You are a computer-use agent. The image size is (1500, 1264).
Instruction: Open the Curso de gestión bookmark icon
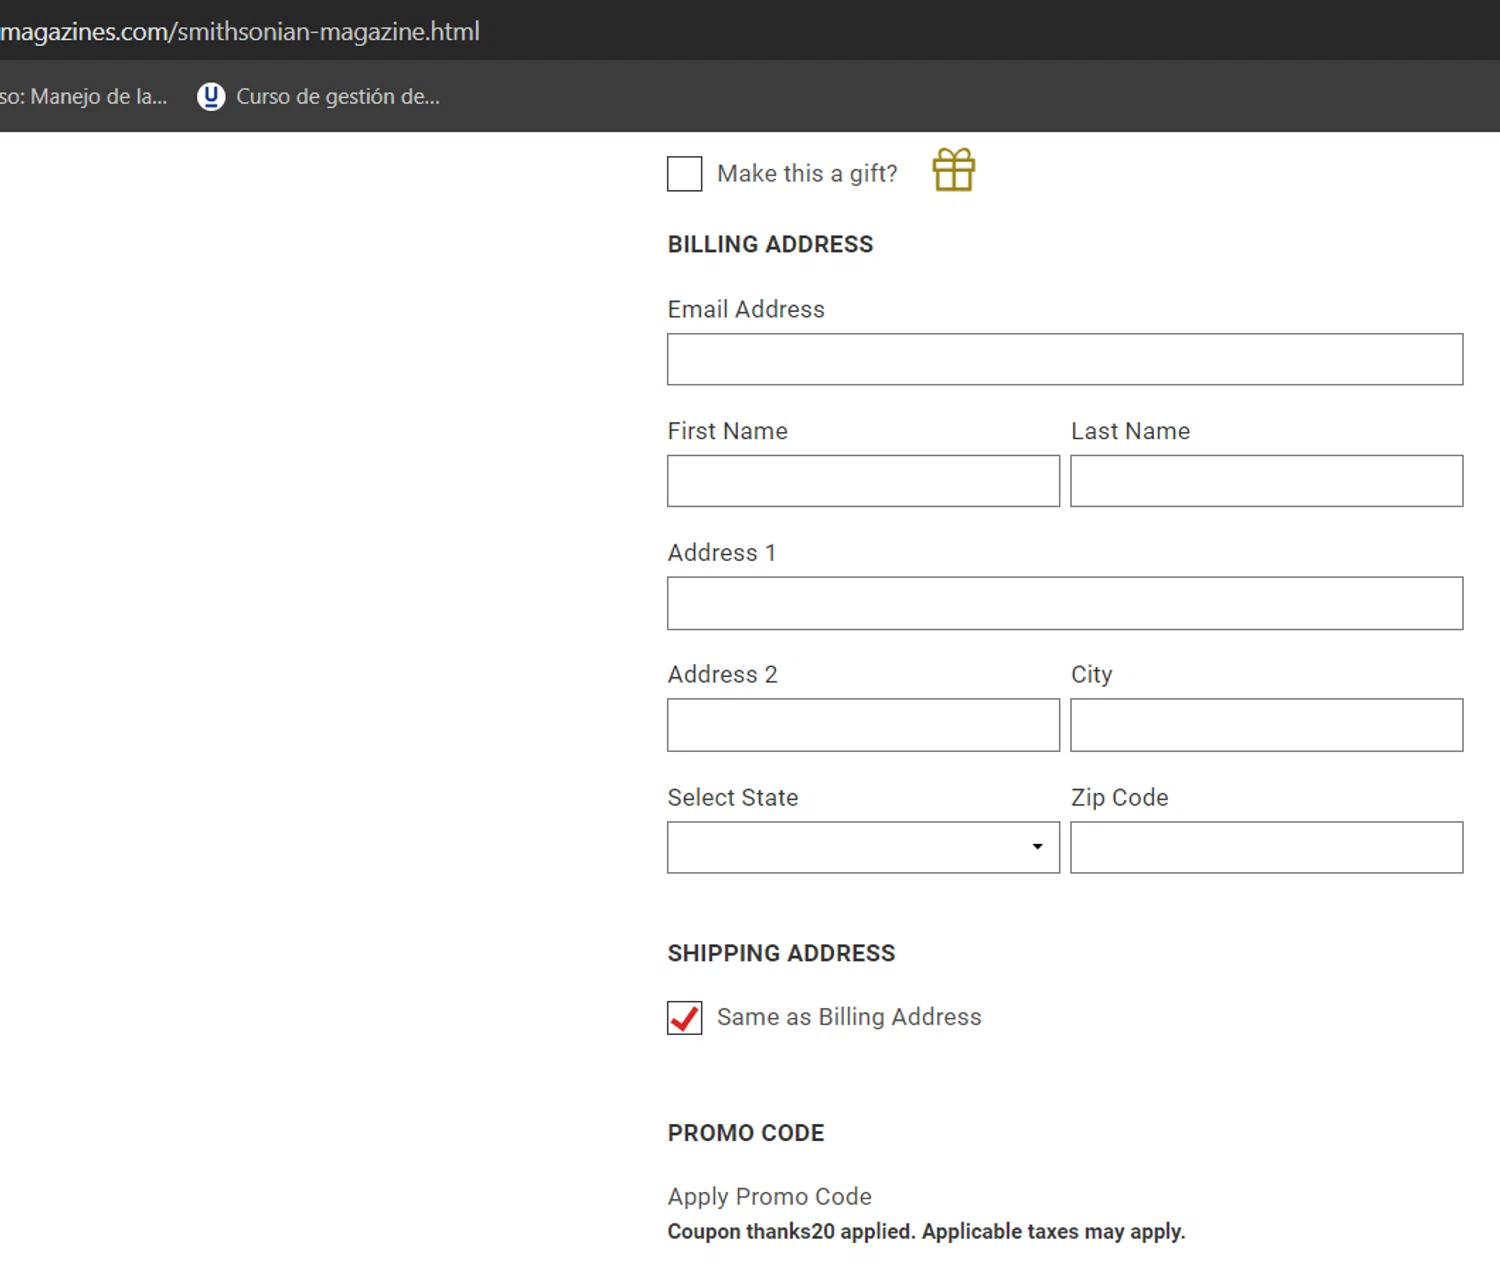coord(211,96)
